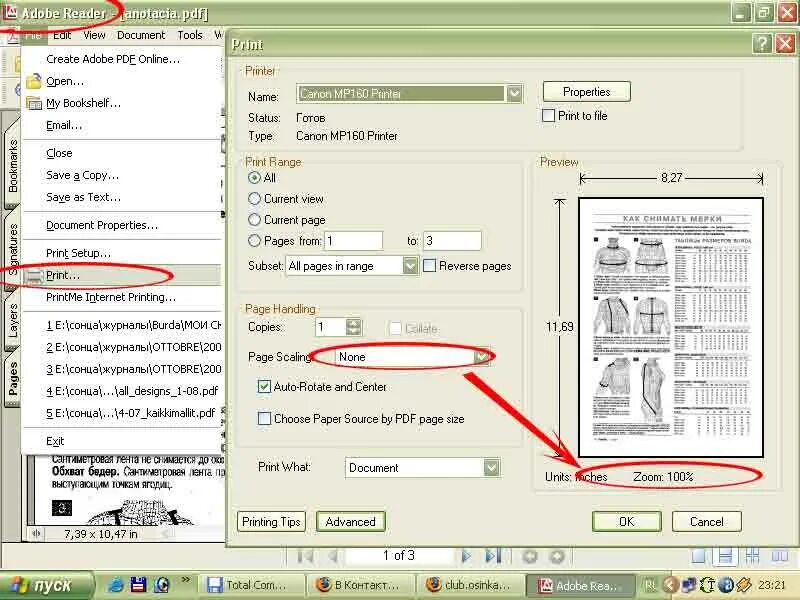Click Pages from input field
Screen dimensions: 800x600
point(353,240)
